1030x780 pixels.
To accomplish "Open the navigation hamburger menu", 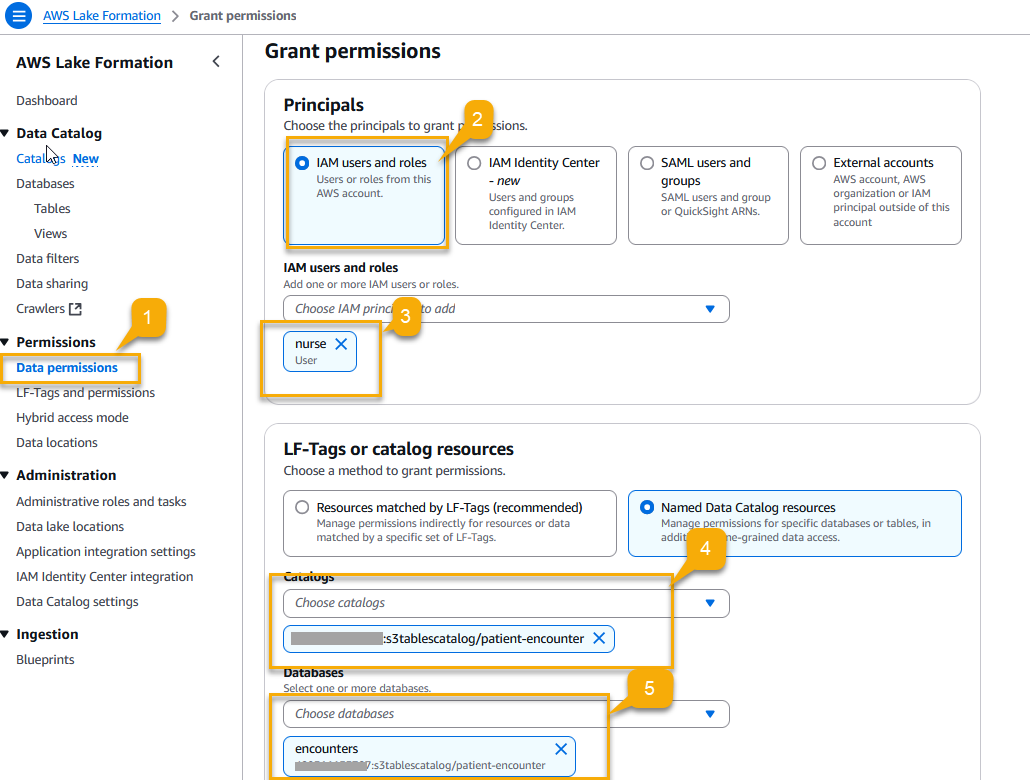I will tap(17, 15).
